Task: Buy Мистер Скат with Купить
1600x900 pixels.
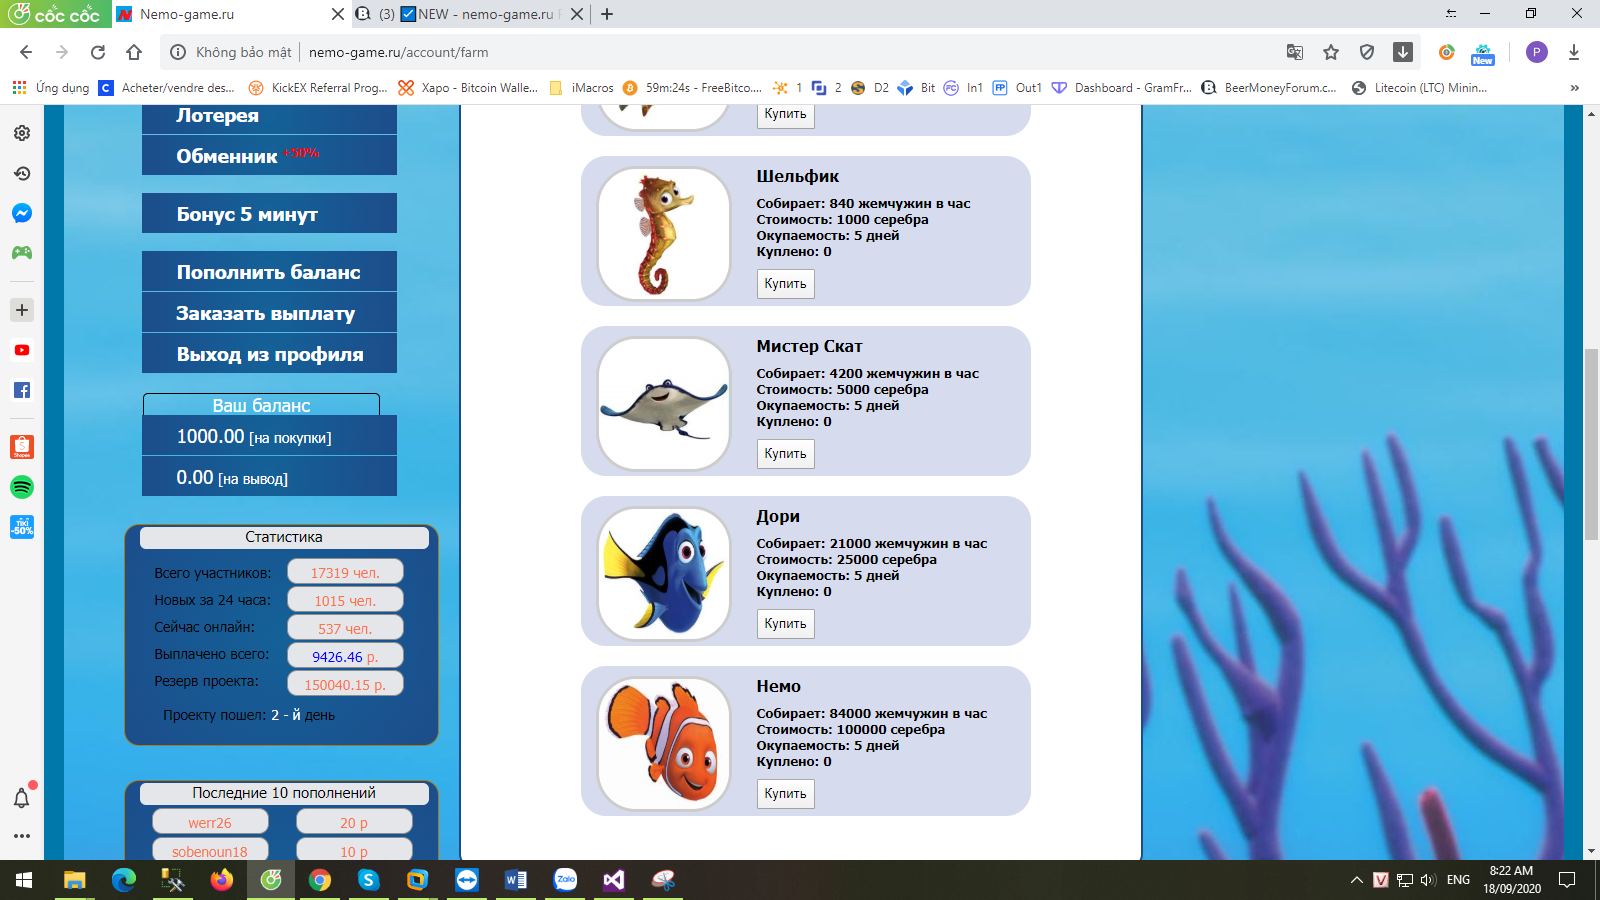Action: (785, 454)
